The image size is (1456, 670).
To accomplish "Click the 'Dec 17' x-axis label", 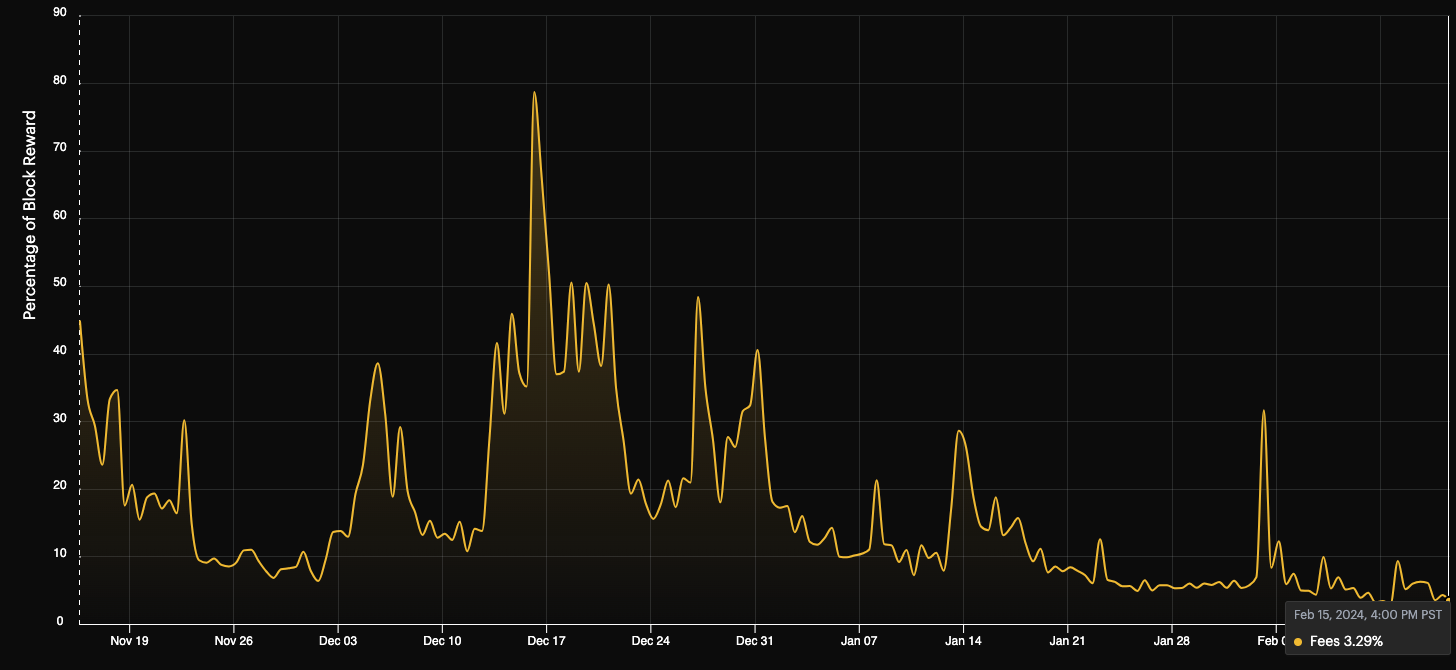I will (546, 641).
